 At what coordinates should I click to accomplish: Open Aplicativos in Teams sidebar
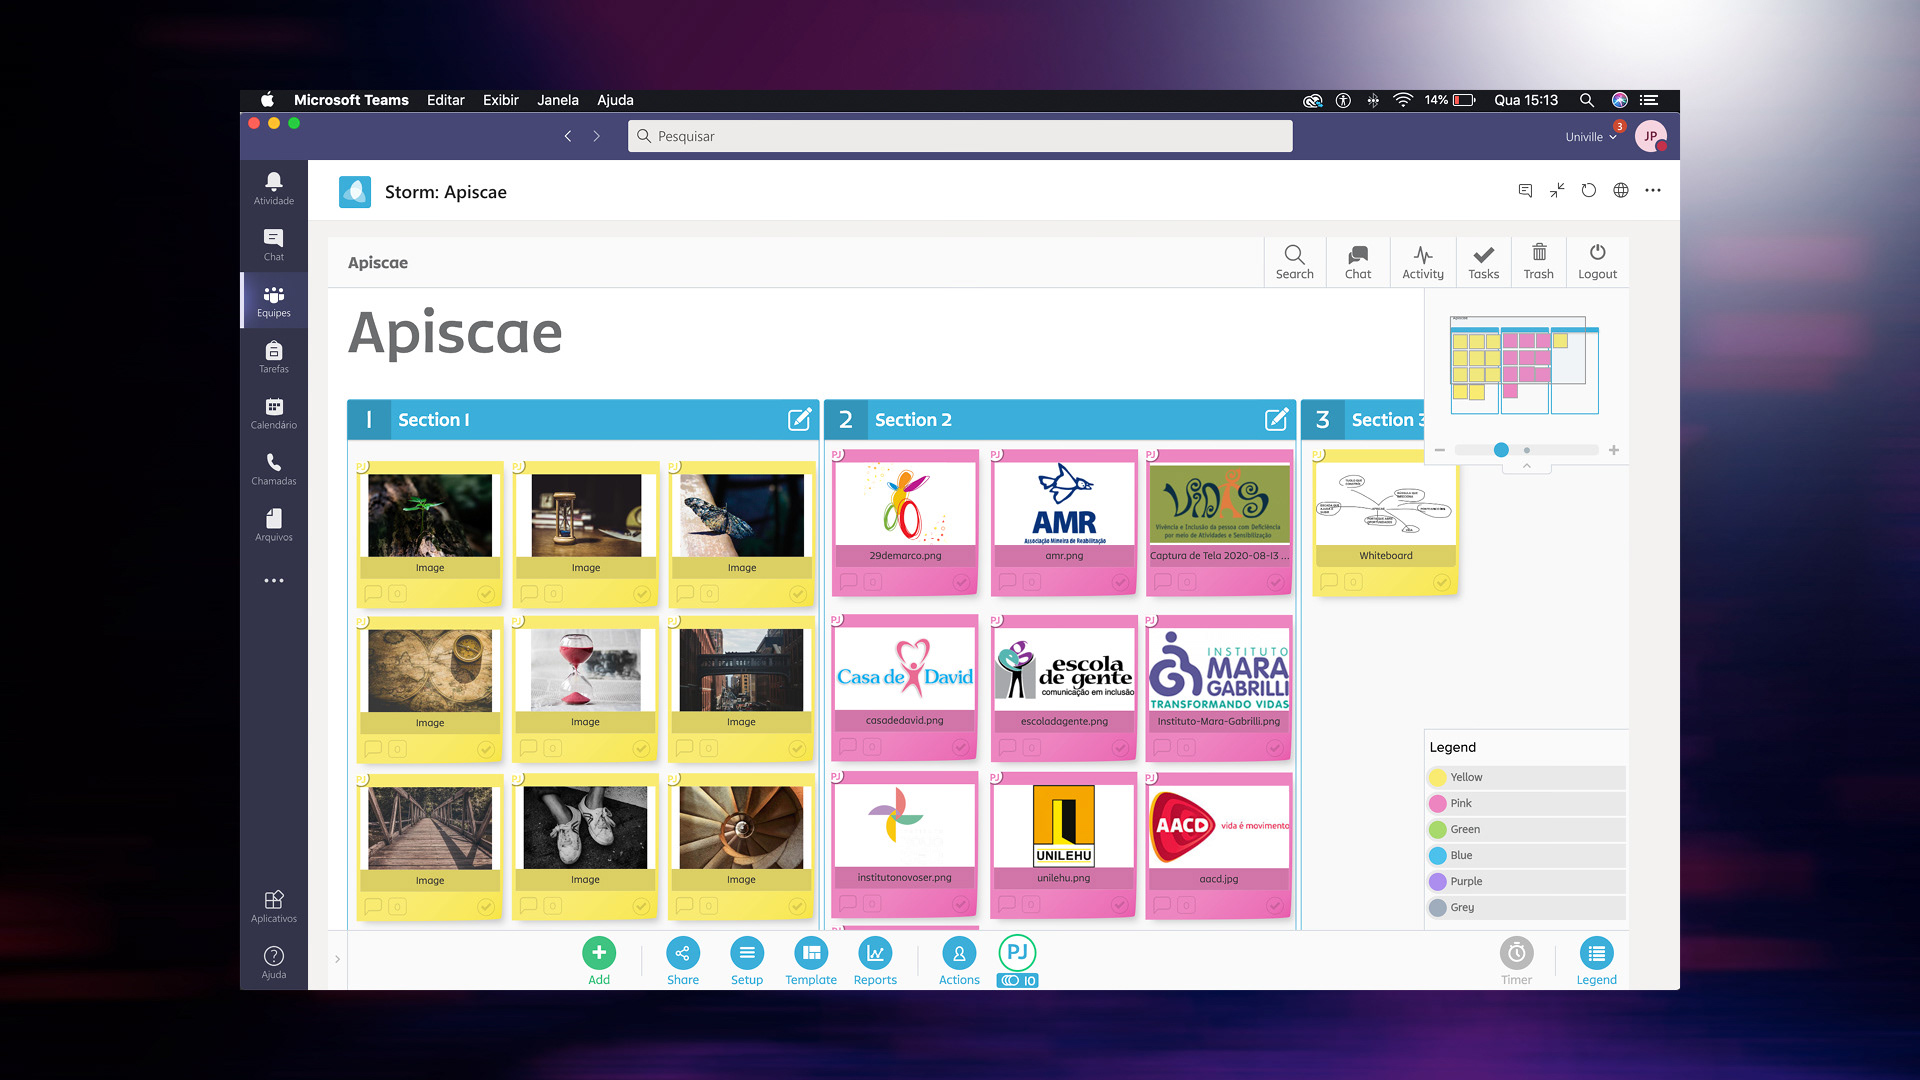[273, 906]
